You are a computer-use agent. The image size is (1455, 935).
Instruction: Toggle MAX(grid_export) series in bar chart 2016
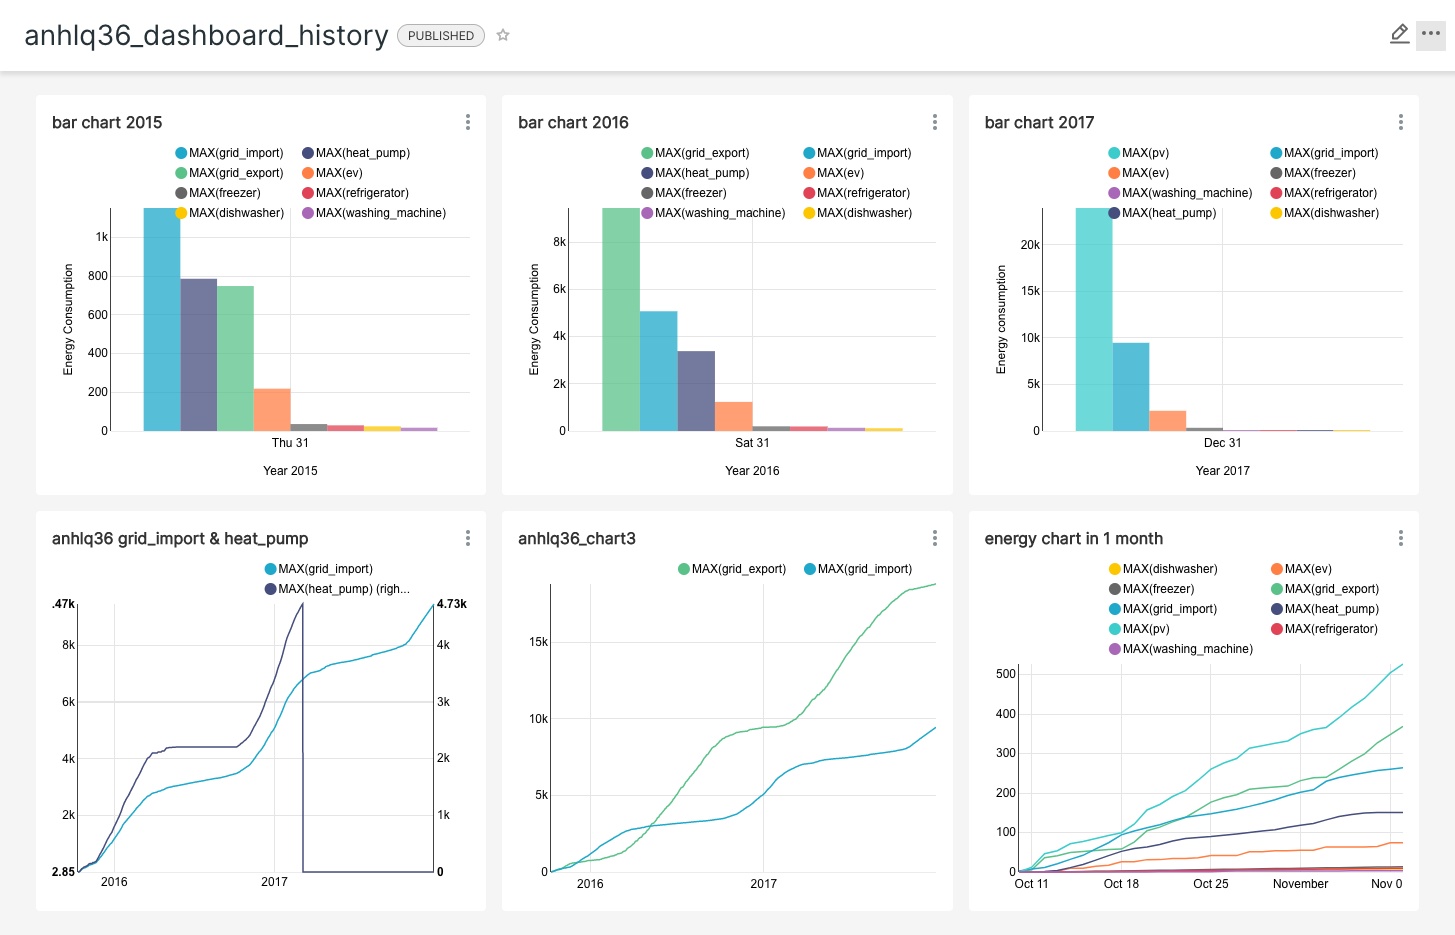tap(695, 153)
